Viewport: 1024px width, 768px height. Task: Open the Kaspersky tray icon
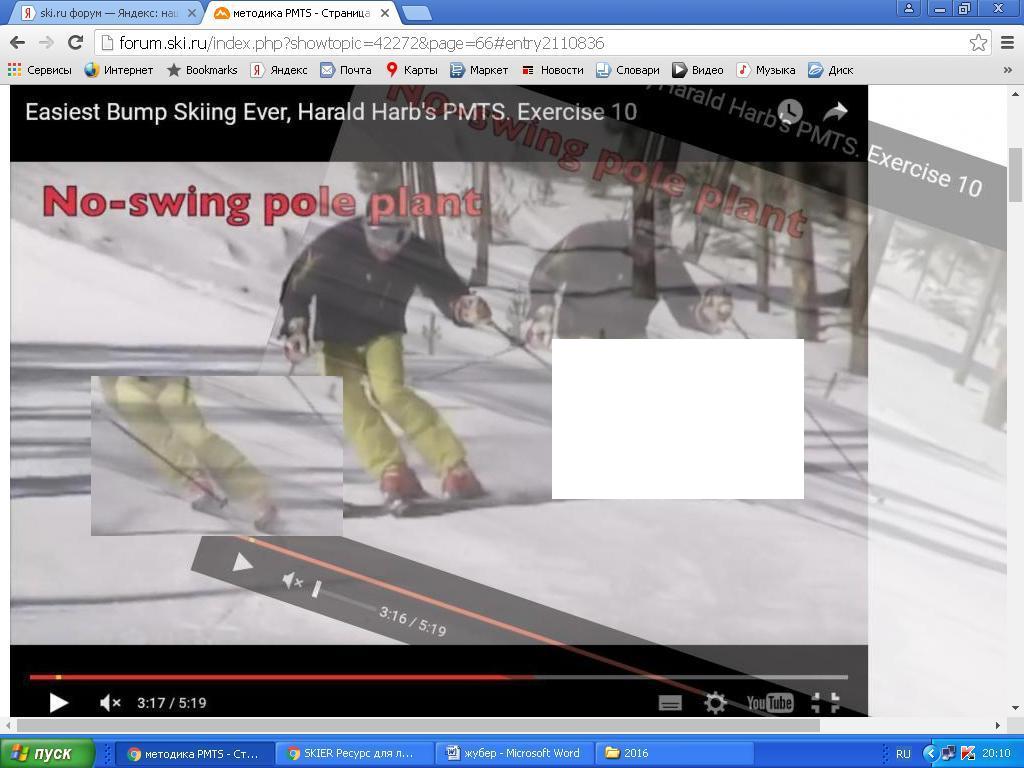coord(968,754)
